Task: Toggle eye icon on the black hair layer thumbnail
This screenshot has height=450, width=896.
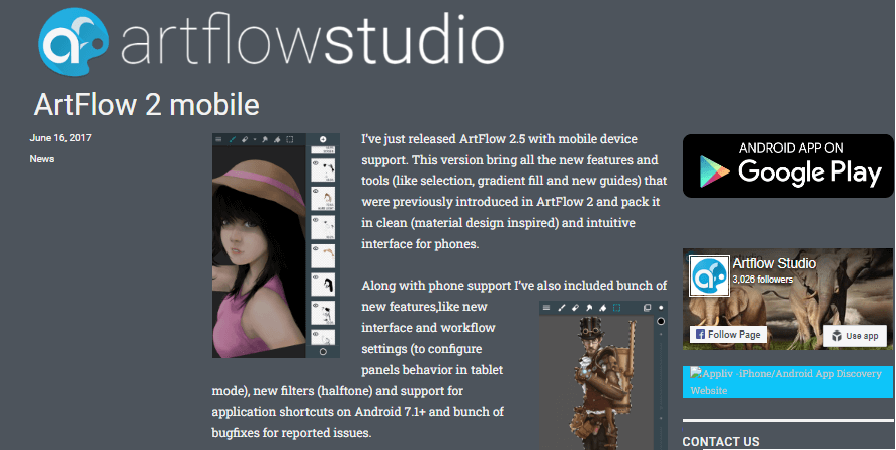Action: pos(315,277)
